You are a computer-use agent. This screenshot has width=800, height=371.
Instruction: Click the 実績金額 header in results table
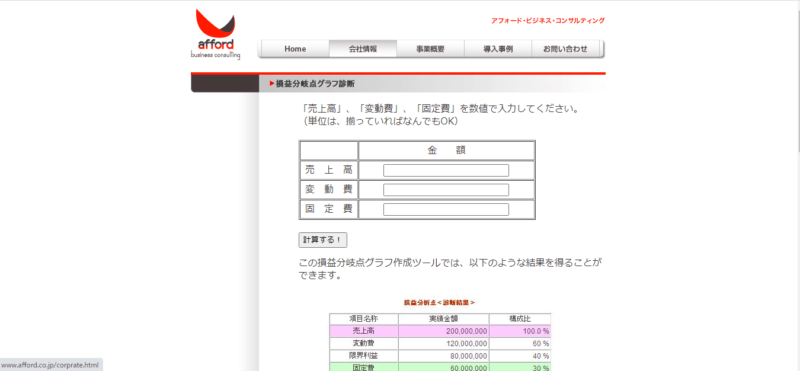coord(444,319)
